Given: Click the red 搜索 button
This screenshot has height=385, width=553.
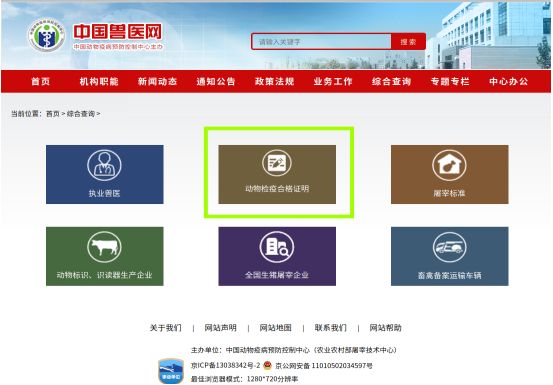Looking at the screenshot, I should [408, 42].
